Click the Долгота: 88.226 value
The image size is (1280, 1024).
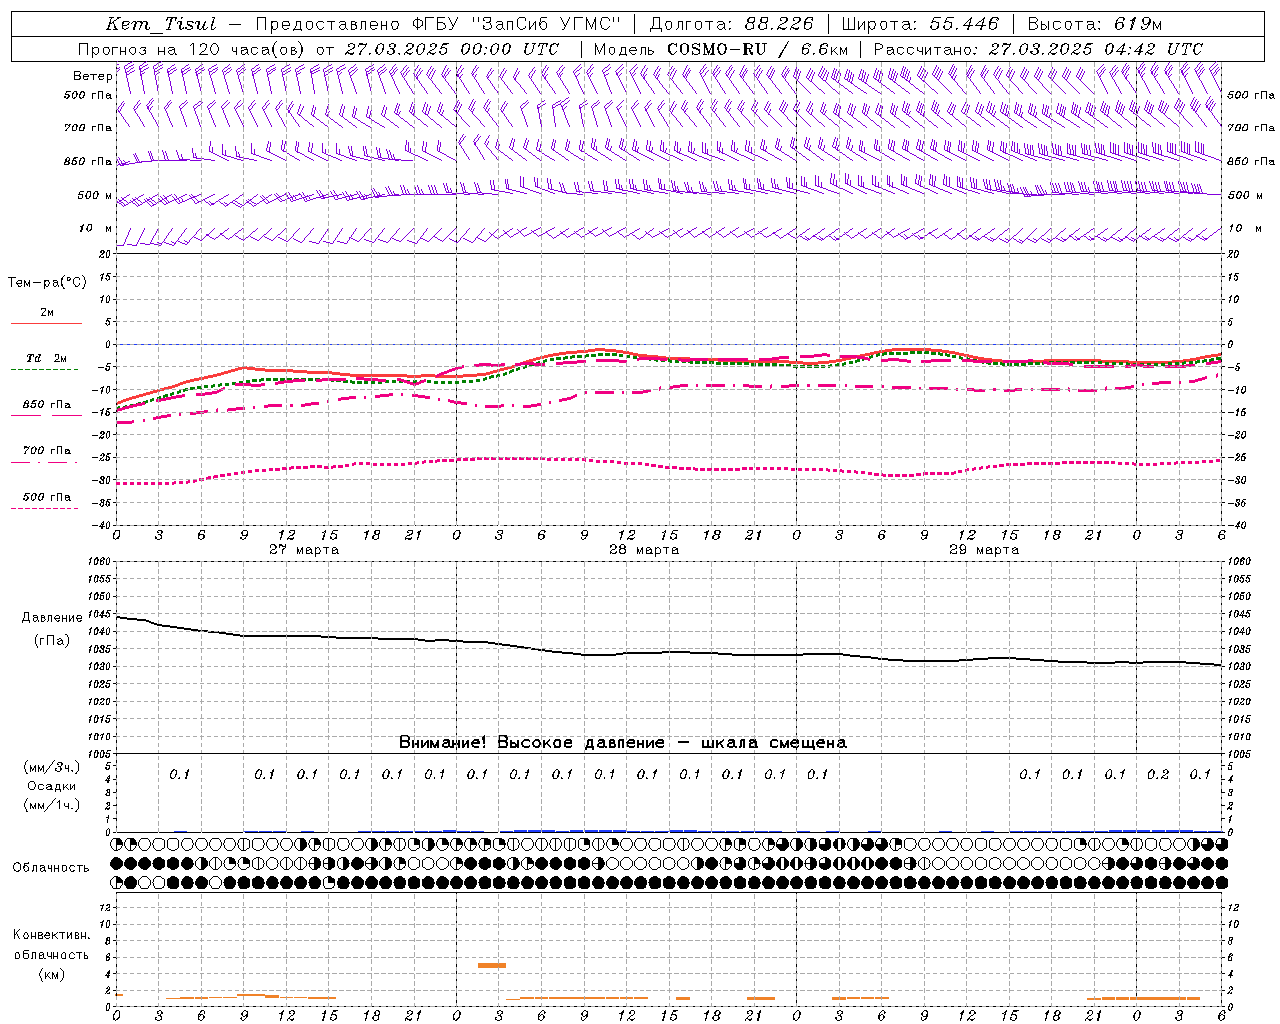pyautogui.click(x=732, y=24)
